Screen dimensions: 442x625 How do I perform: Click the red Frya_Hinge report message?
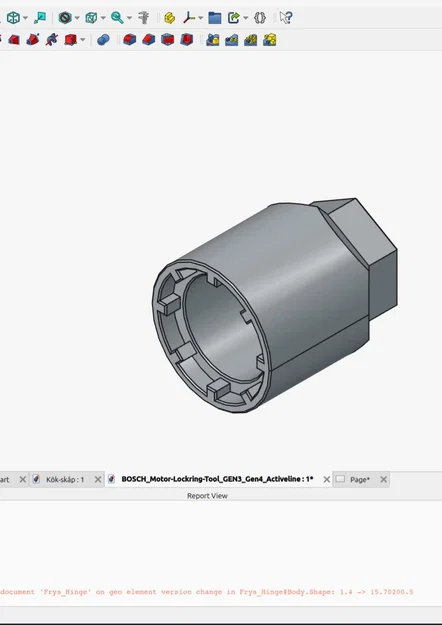(206, 592)
